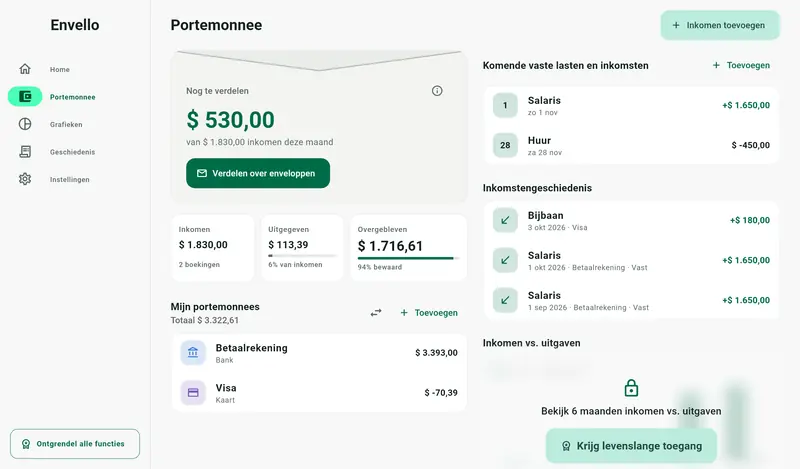
Task: Go to Grafieken menu label
Action: click(66, 125)
